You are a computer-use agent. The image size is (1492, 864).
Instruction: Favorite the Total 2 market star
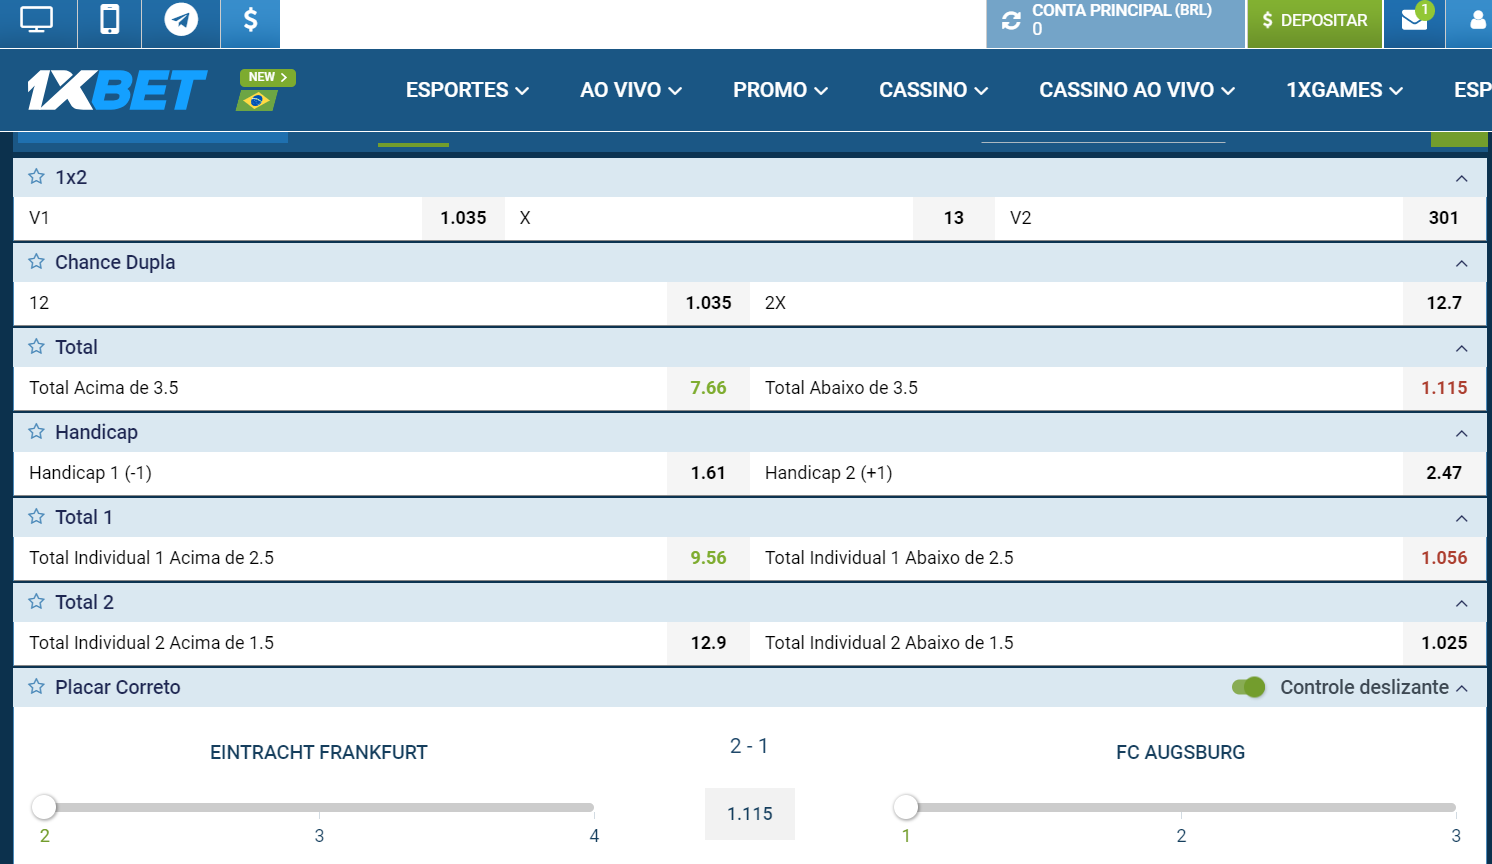(x=37, y=602)
